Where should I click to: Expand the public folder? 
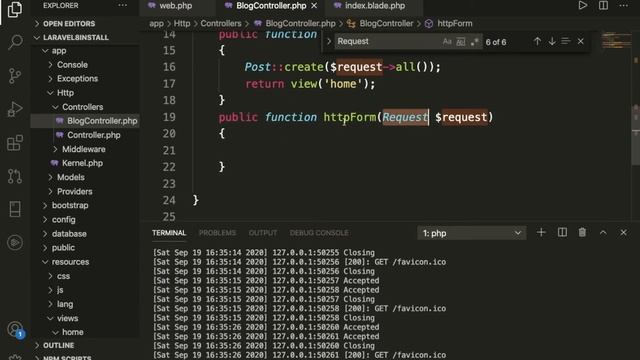pos(63,248)
